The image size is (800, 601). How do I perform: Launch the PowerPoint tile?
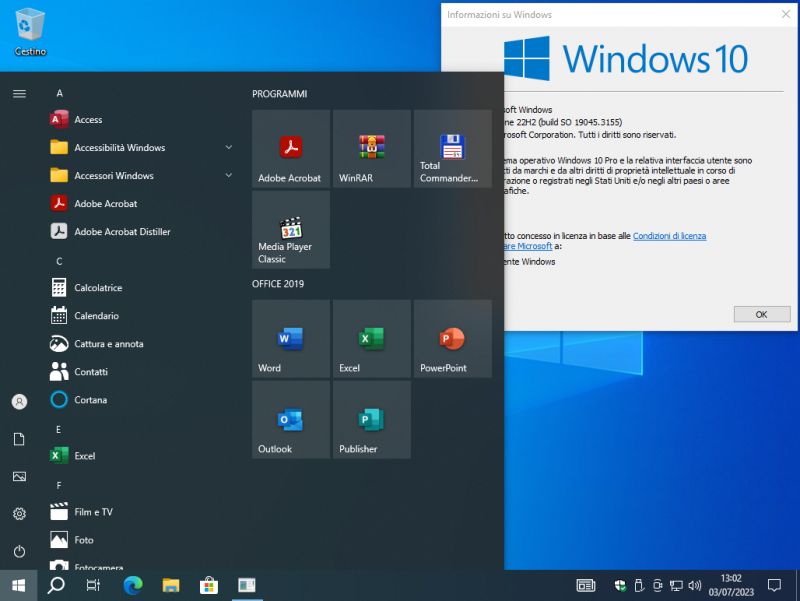[453, 339]
